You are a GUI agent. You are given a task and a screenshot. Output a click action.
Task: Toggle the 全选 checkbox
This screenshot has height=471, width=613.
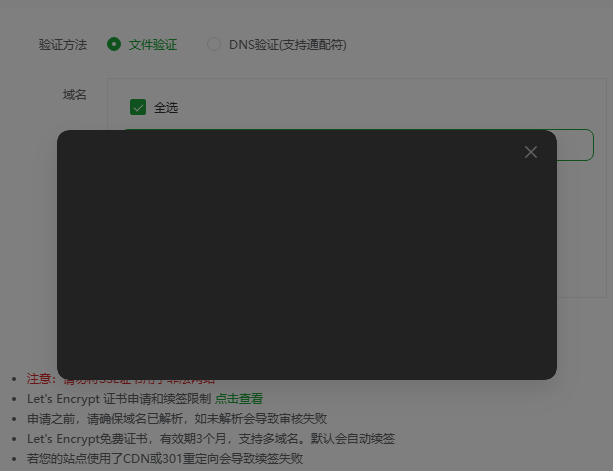pyautogui.click(x=138, y=107)
